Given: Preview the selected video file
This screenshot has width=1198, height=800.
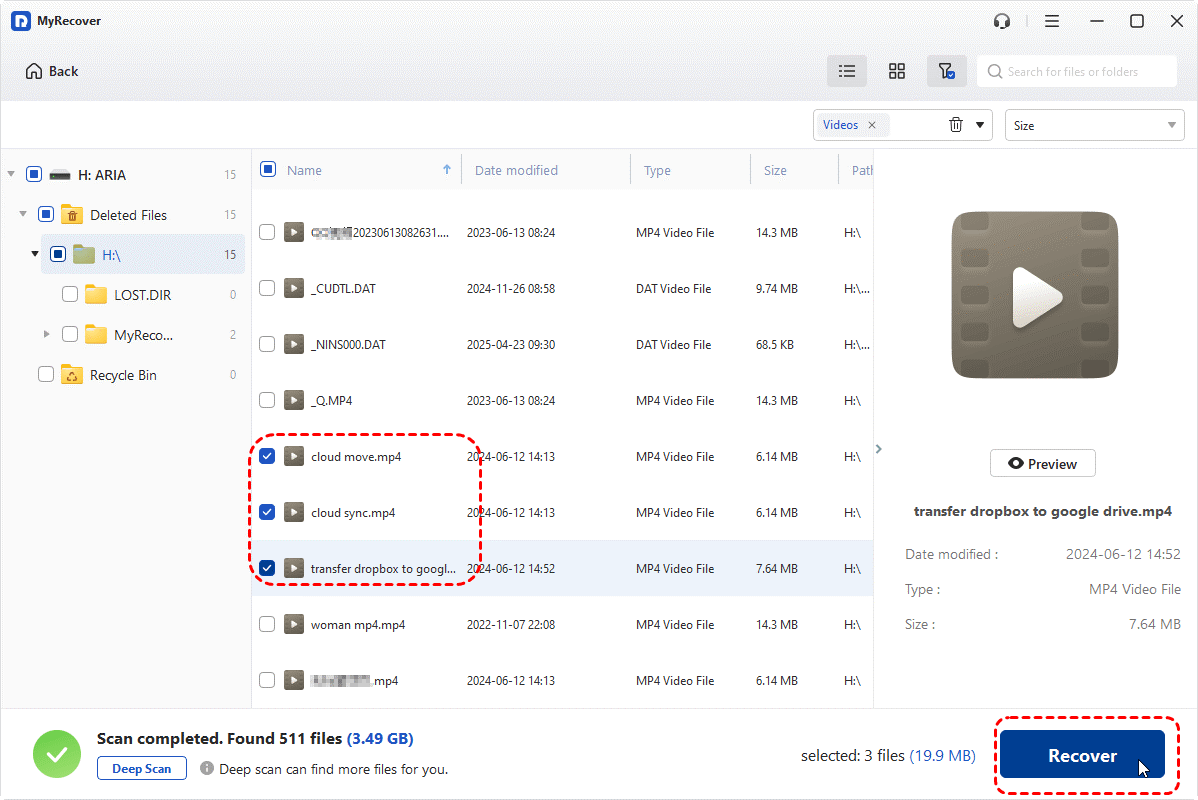Looking at the screenshot, I should 1042,464.
